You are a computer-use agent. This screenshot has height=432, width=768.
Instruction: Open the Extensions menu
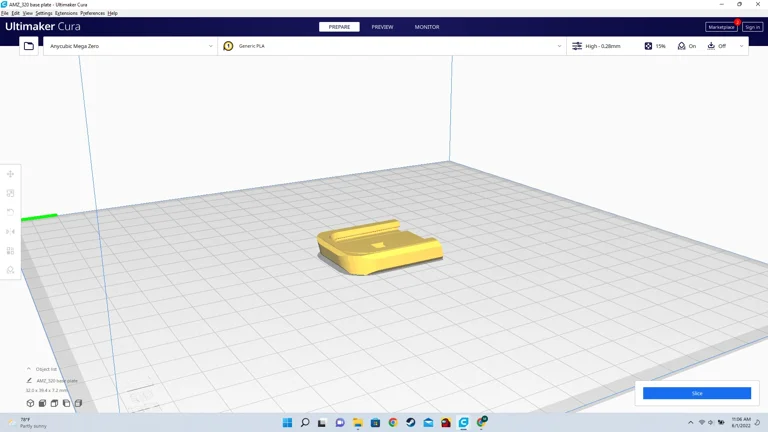pos(66,13)
